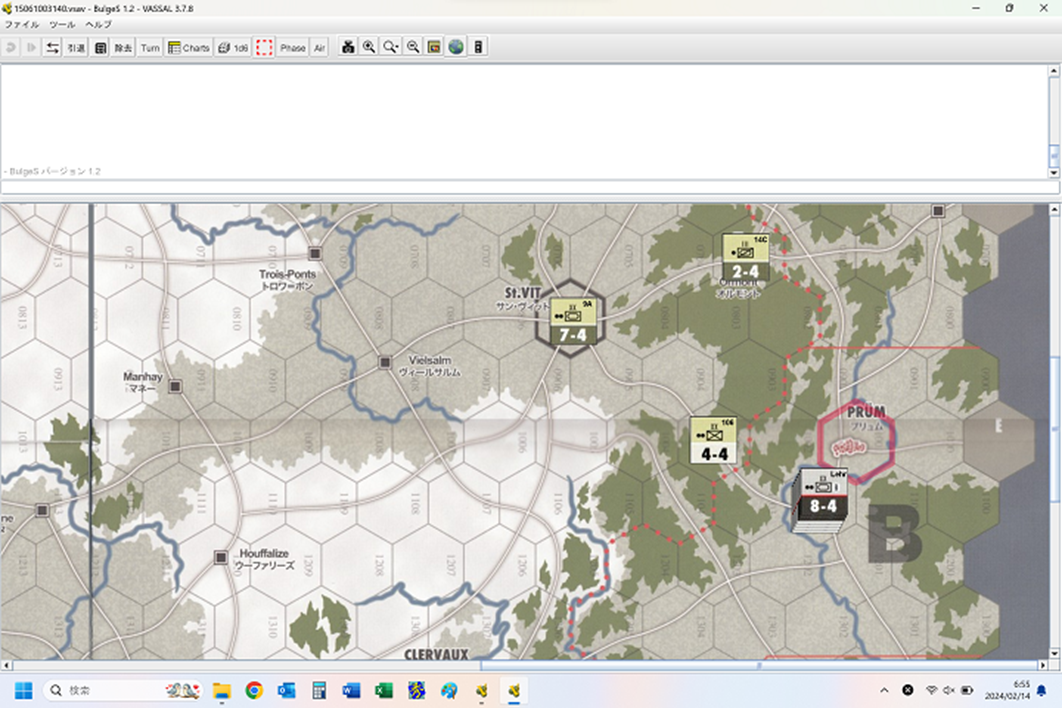Click the camera snapshot icon
The width and height of the screenshot is (1062, 708).
(x=347, y=47)
